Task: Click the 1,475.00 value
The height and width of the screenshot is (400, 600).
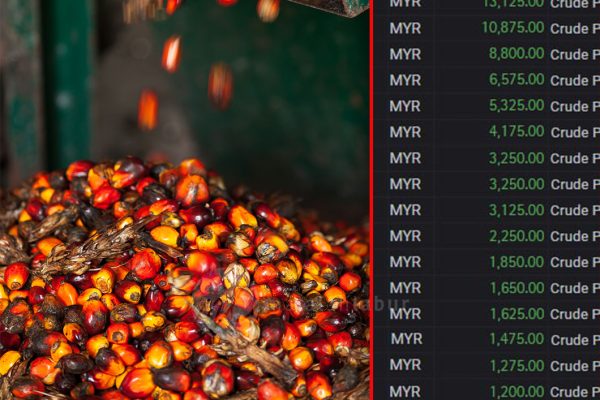Action: (515, 340)
